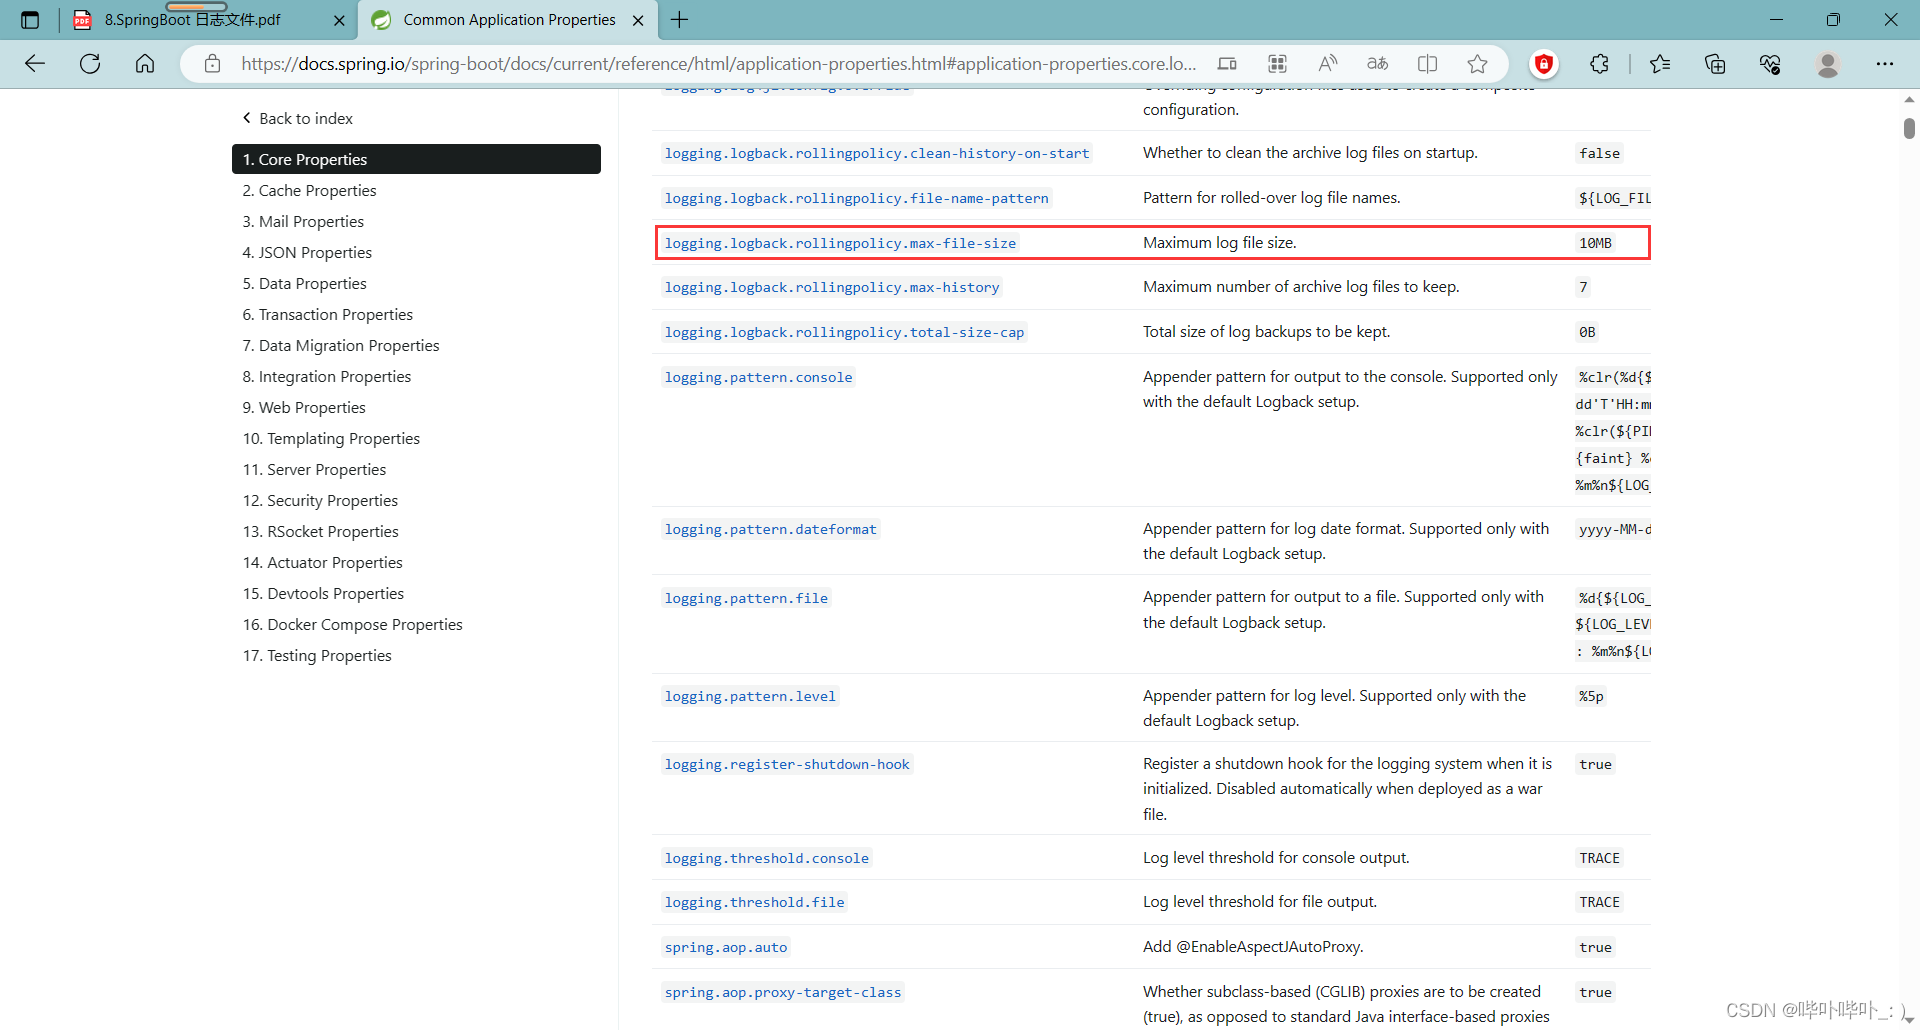Open 15. Devtools Properties
The image size is (1920, 1030).
pyautogui.click(x=323, y=593)
